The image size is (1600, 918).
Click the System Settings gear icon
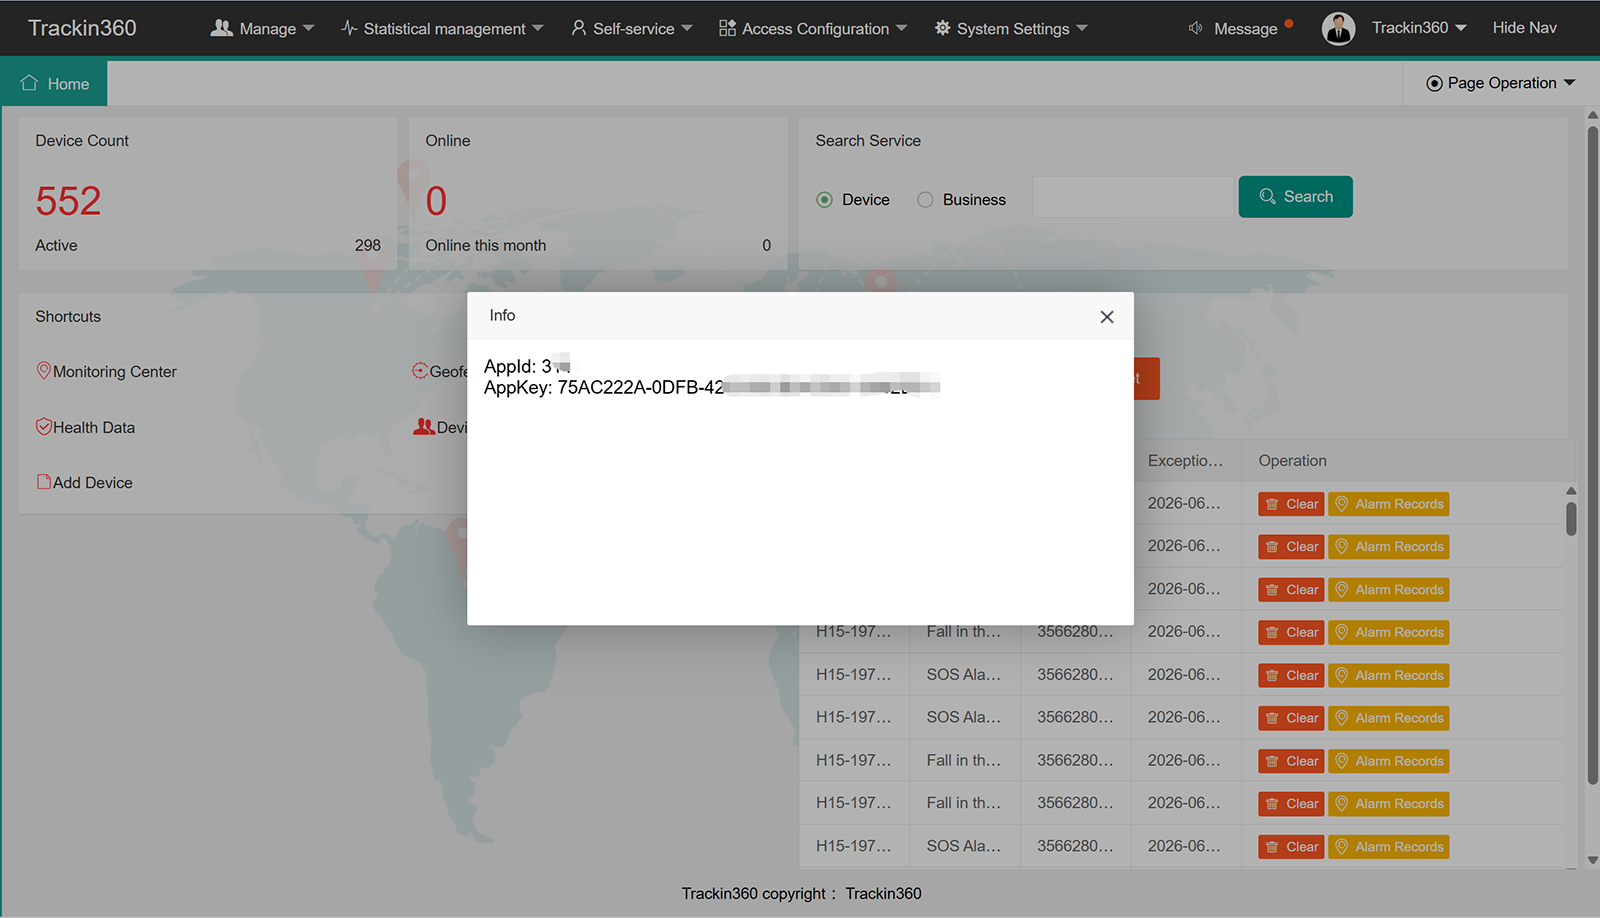click(942, 28)
